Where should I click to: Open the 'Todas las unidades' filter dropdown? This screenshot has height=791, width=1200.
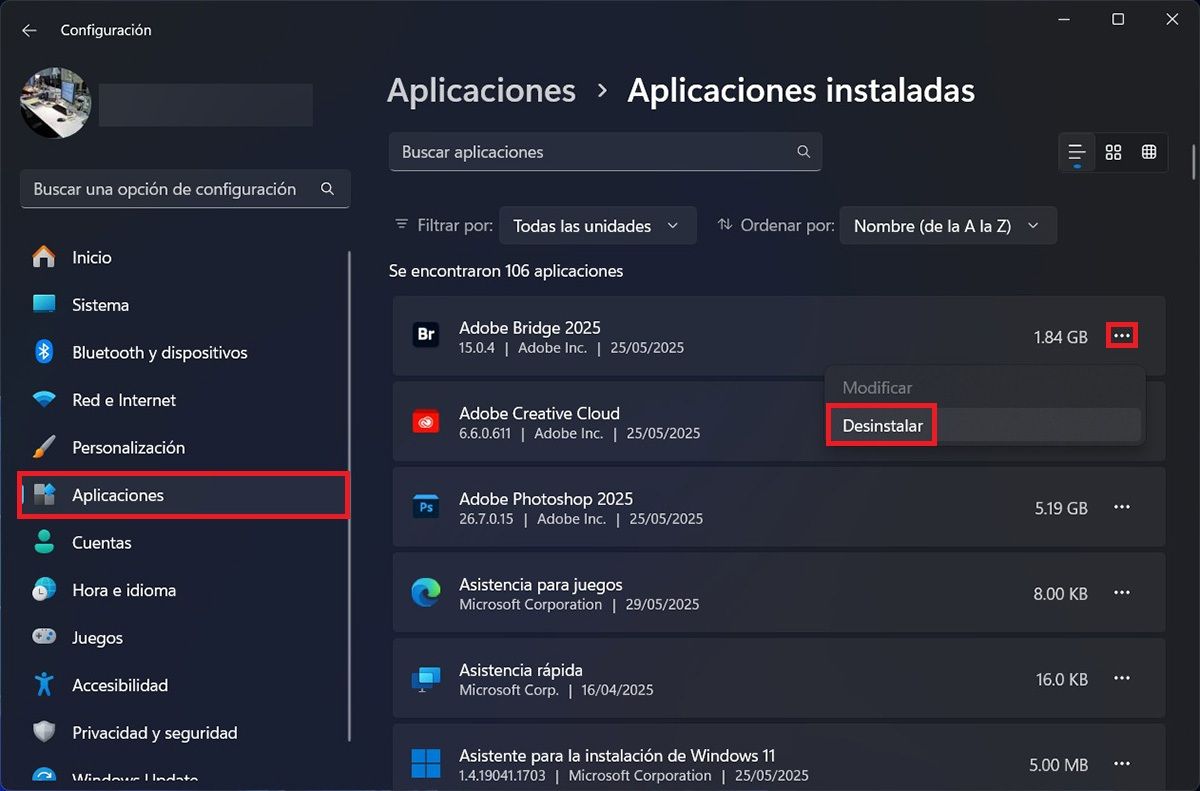coord(597,226)
